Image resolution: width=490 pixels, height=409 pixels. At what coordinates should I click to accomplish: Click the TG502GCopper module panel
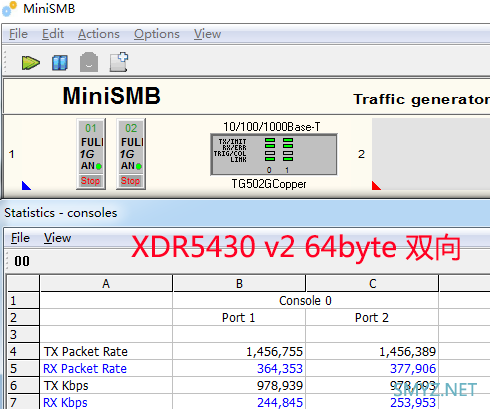pos(274,154)
